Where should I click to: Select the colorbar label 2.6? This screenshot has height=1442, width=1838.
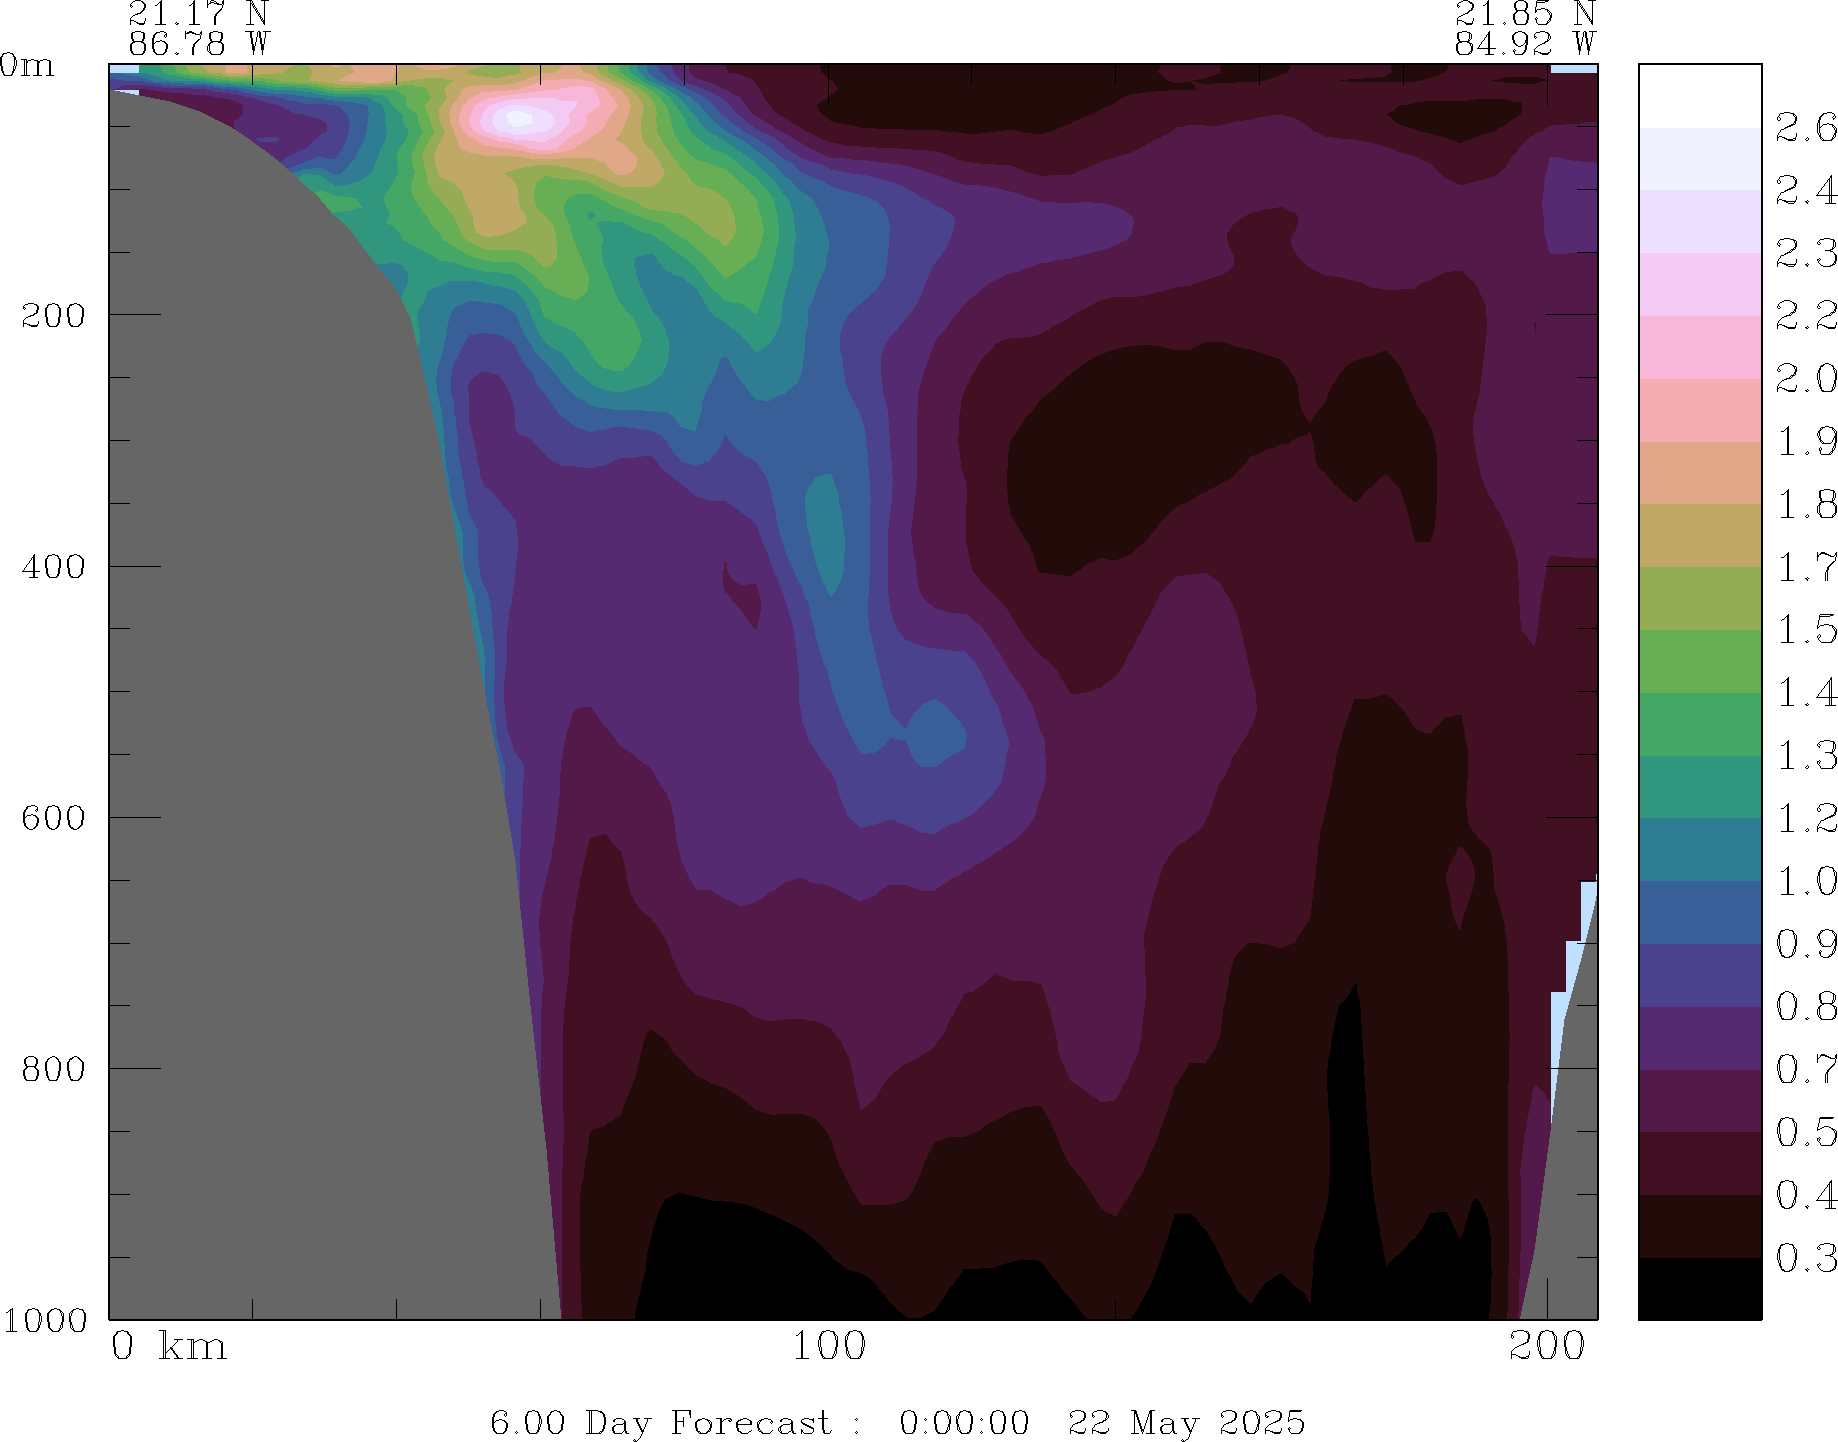click(1806, 128)
